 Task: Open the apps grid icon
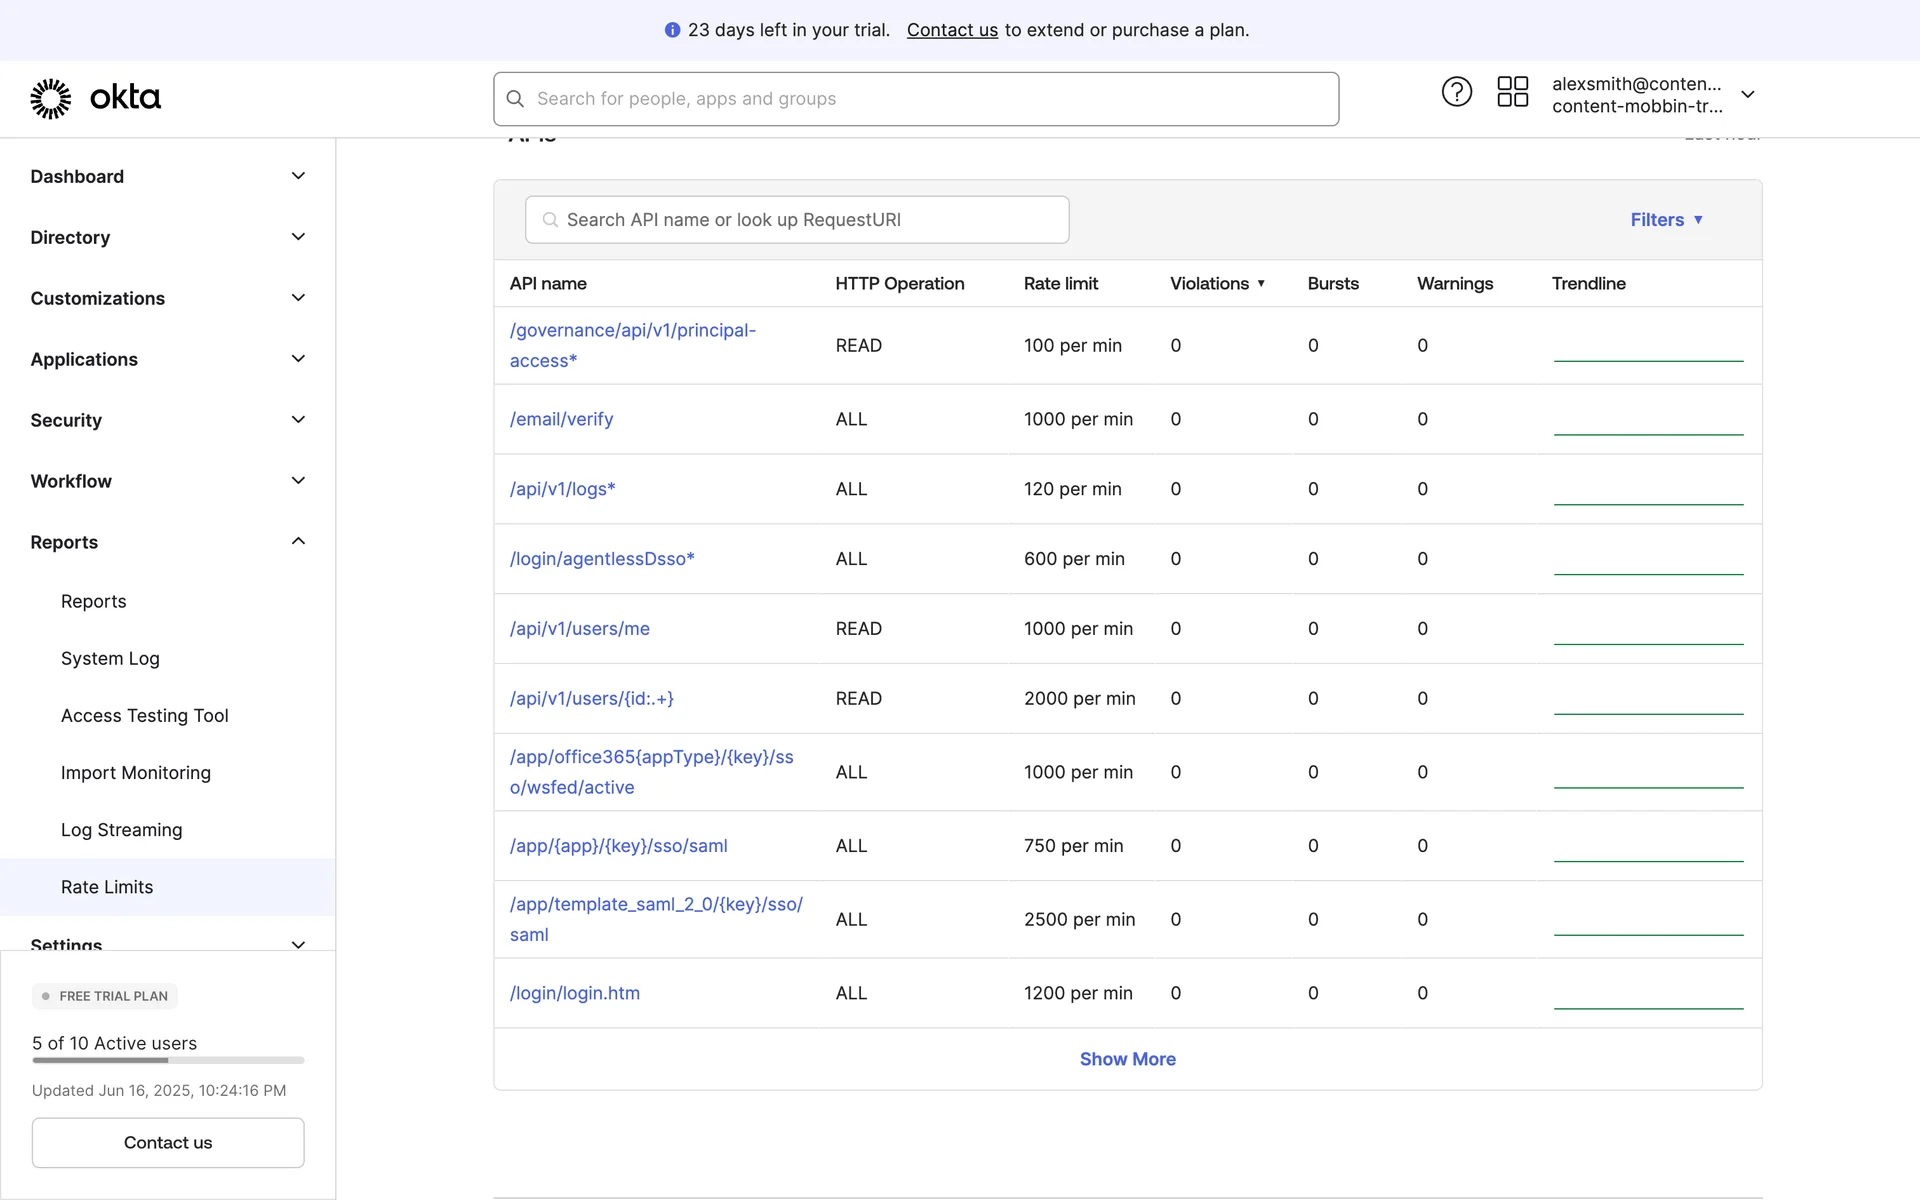click(1512, 92)
